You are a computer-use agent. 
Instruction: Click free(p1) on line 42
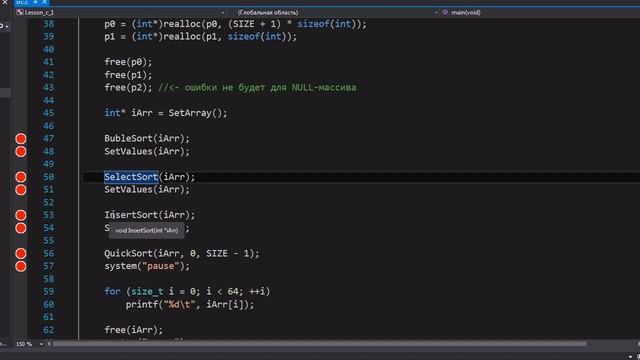click(128, 75)
